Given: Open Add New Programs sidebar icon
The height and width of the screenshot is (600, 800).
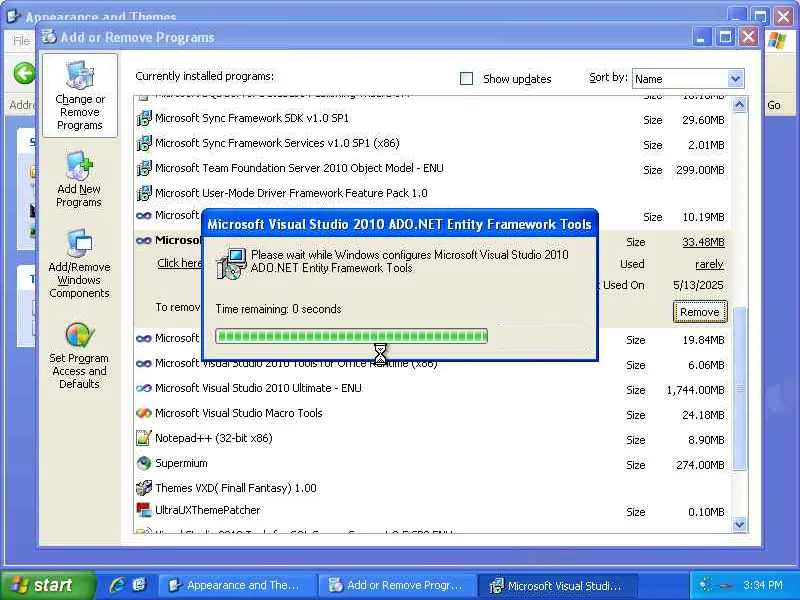Looking at the screenshot, I should click(x=80, y=165).
